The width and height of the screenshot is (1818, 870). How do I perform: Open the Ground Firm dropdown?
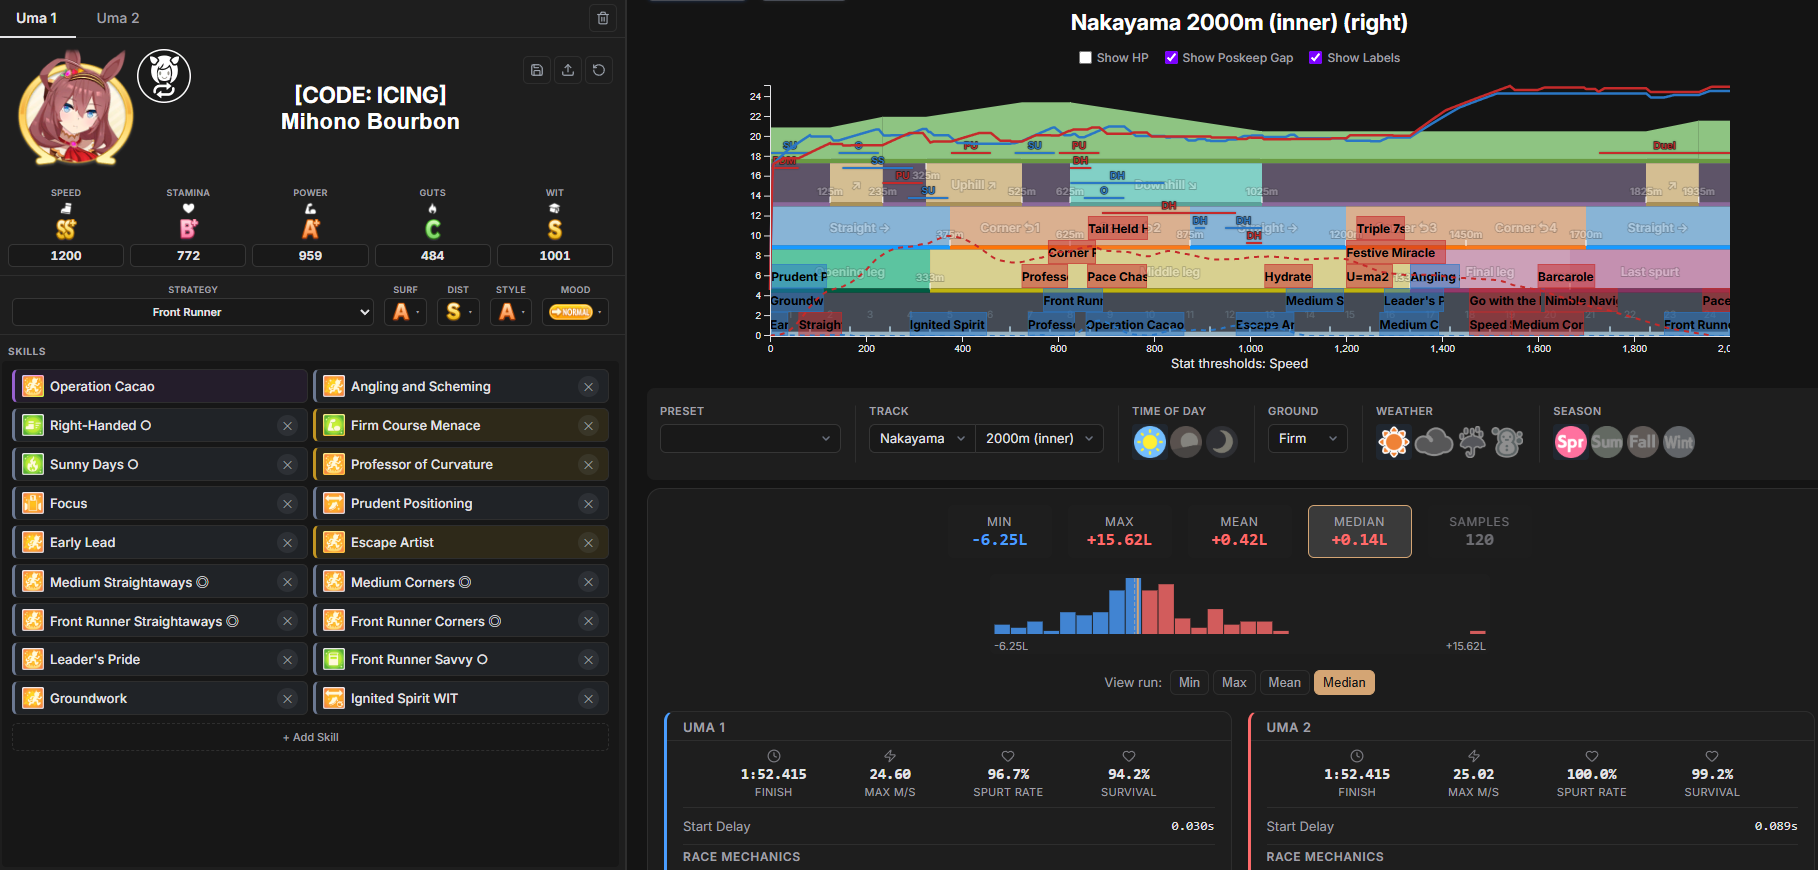coord(1307,438)
